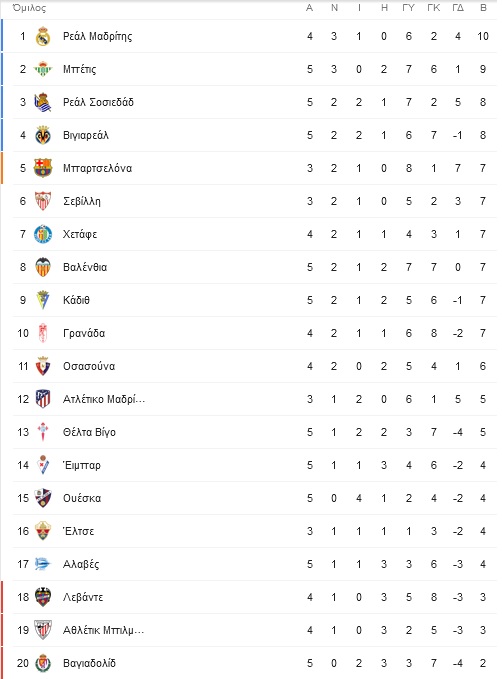Image resolution: width=502 pixels, height=679 pixels.
Task: Click the Villarreal yellow crest
Action: click(x=43, y=135)
